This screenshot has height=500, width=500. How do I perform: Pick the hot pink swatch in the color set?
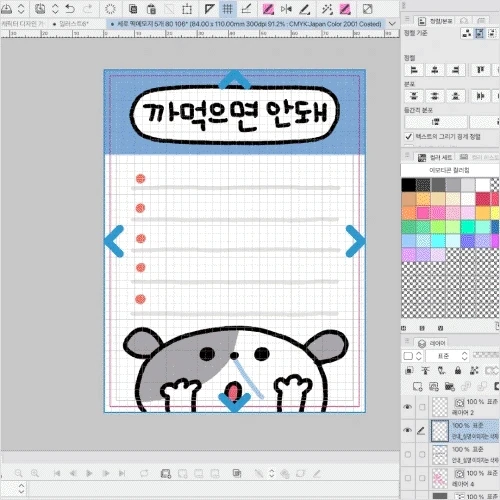[423, 213]
